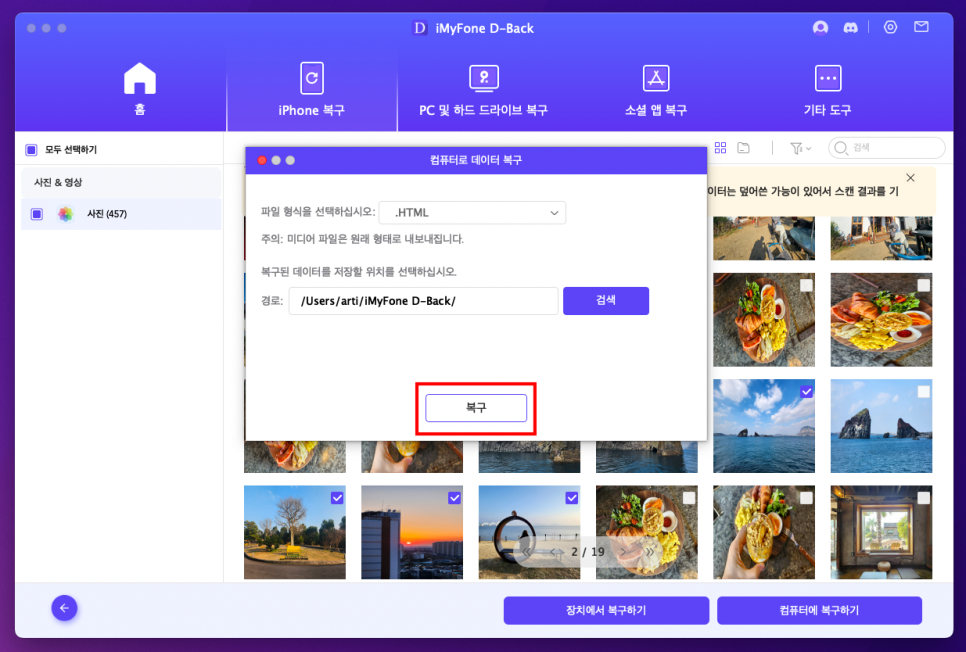
Task: Open the window interior photo thumbnail
Action: [x=881, y=532]
